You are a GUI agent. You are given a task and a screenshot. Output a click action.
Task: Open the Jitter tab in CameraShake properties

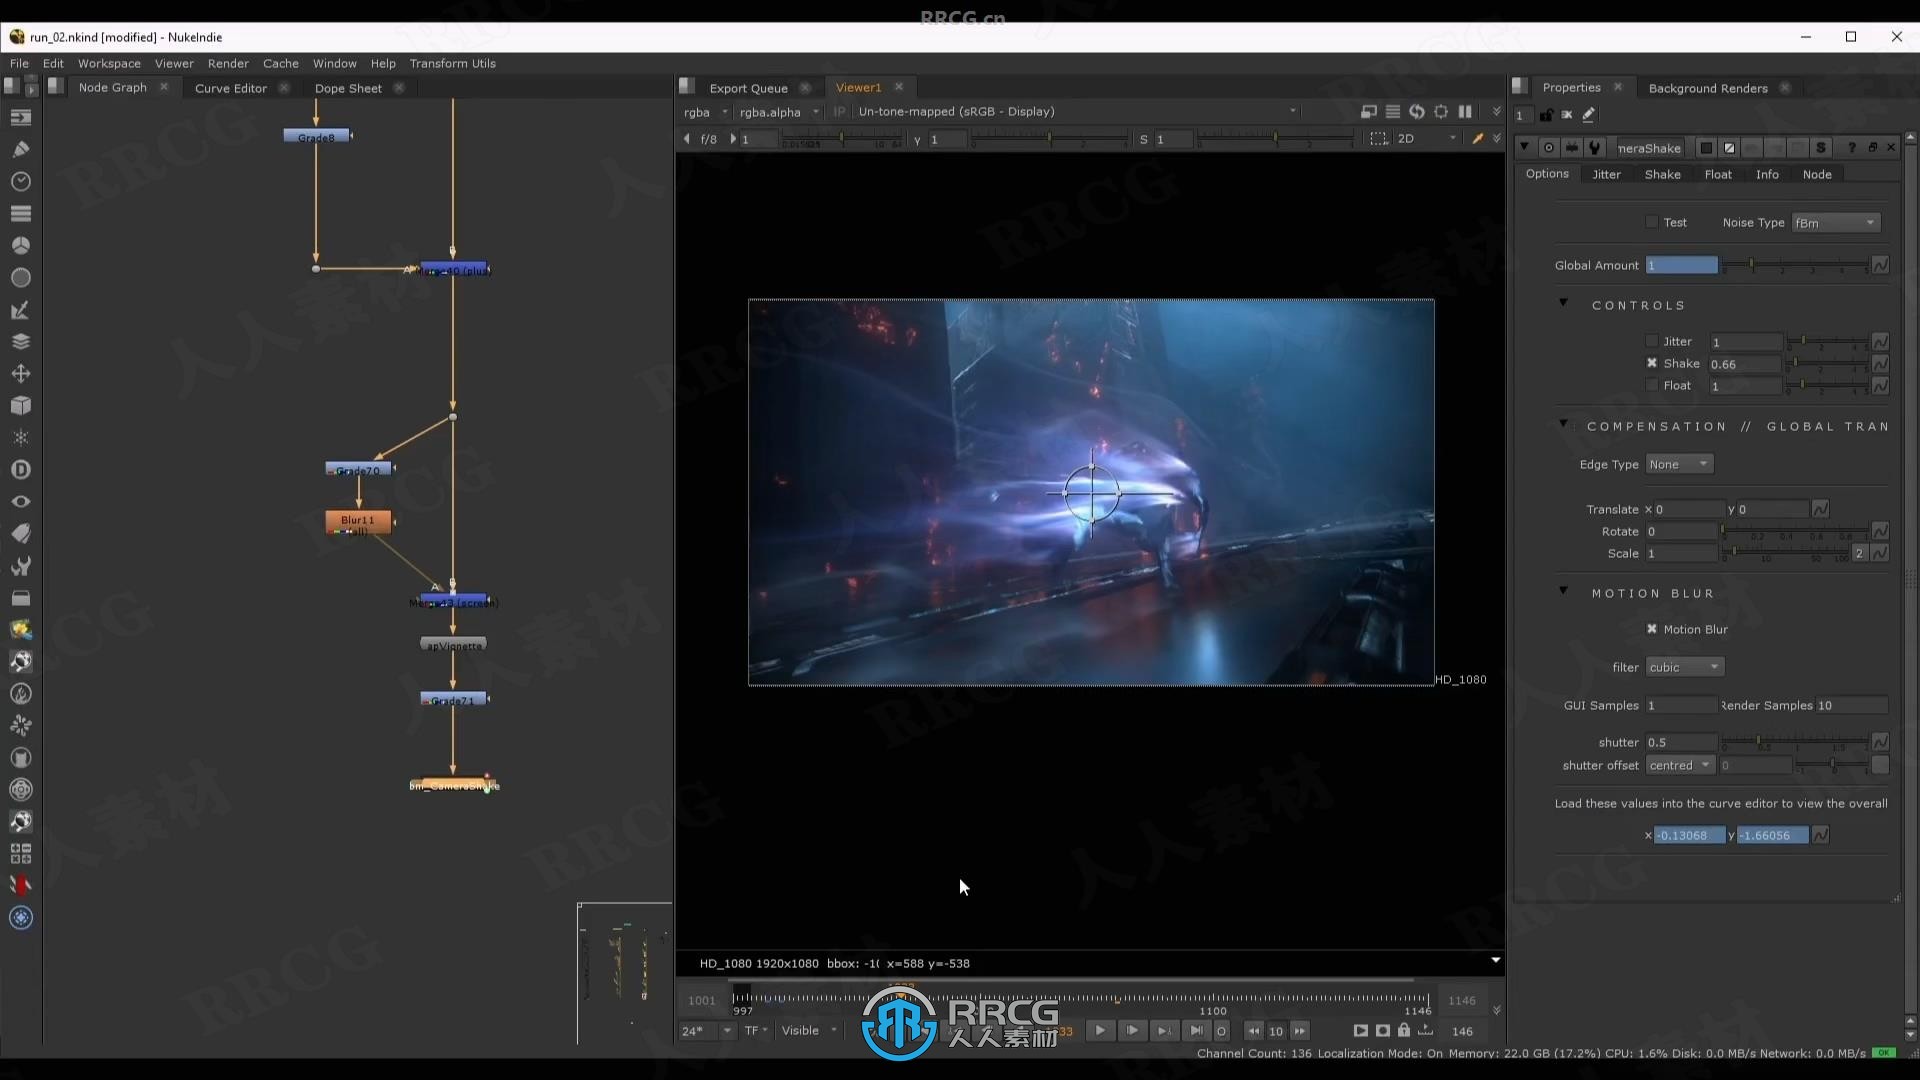1606,174
